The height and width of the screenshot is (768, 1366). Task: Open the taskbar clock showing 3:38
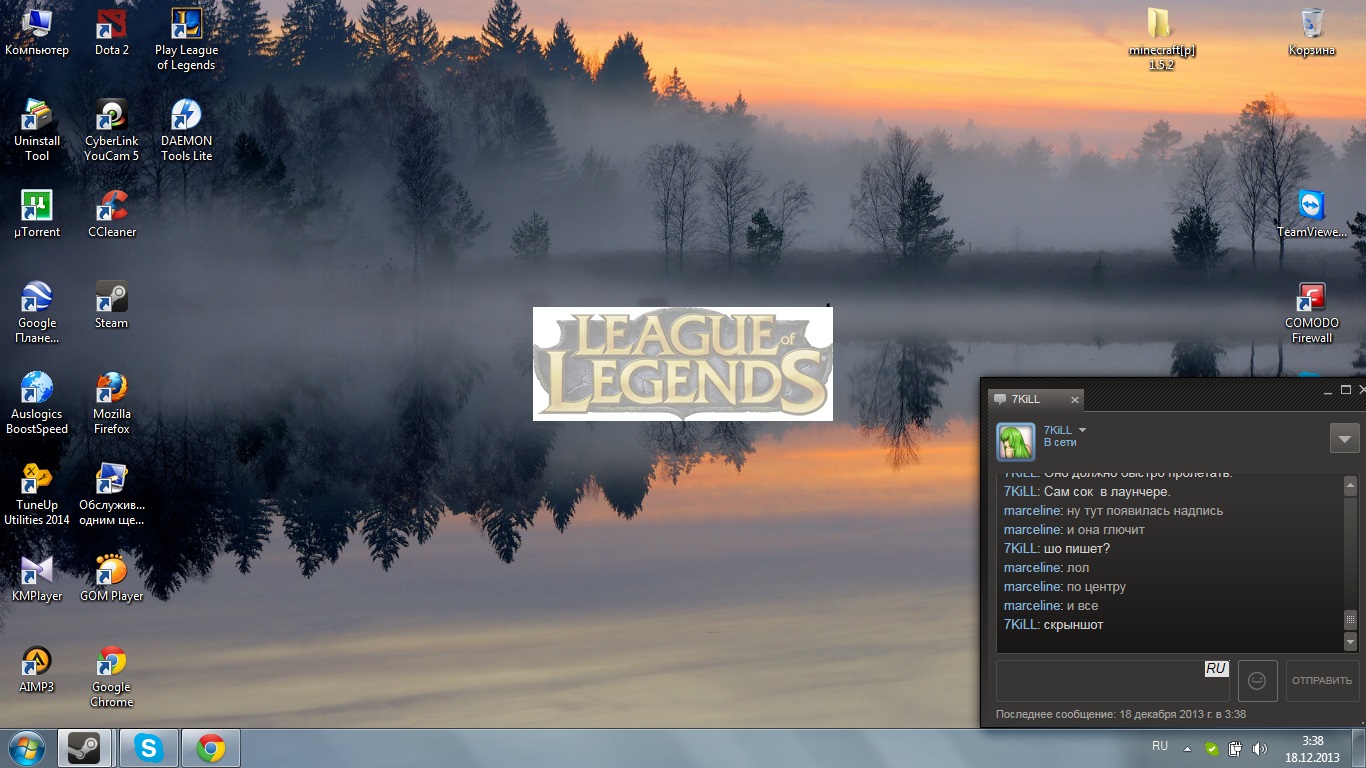1314,749
